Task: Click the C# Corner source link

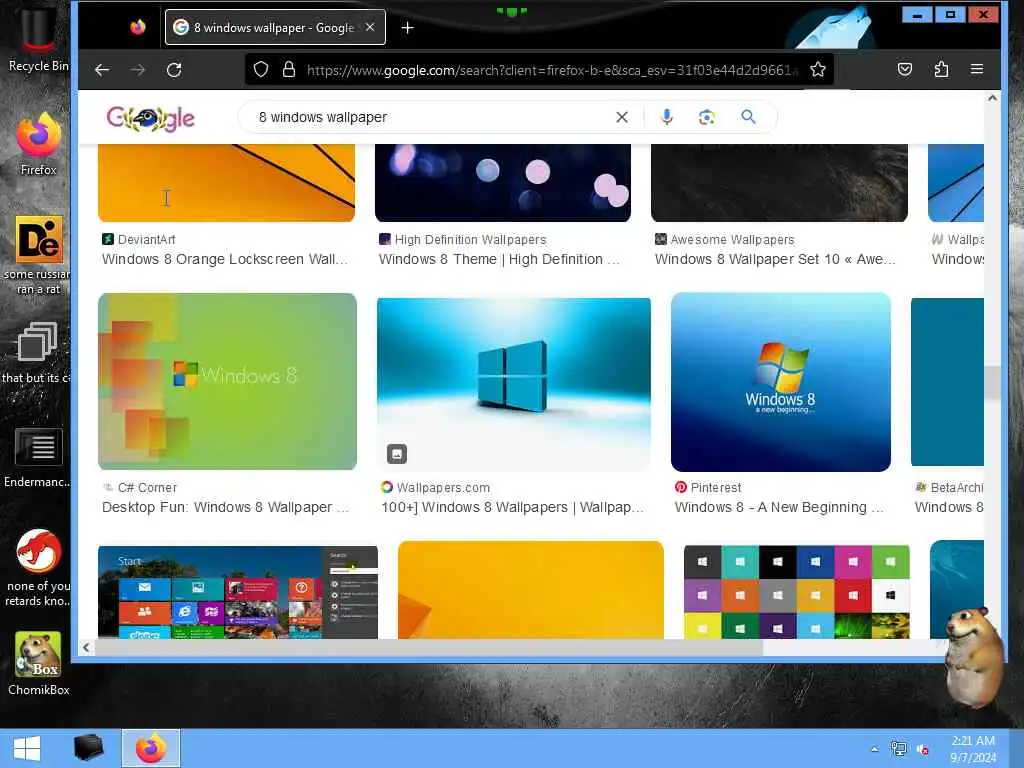Action: click(x=140, y=488)
